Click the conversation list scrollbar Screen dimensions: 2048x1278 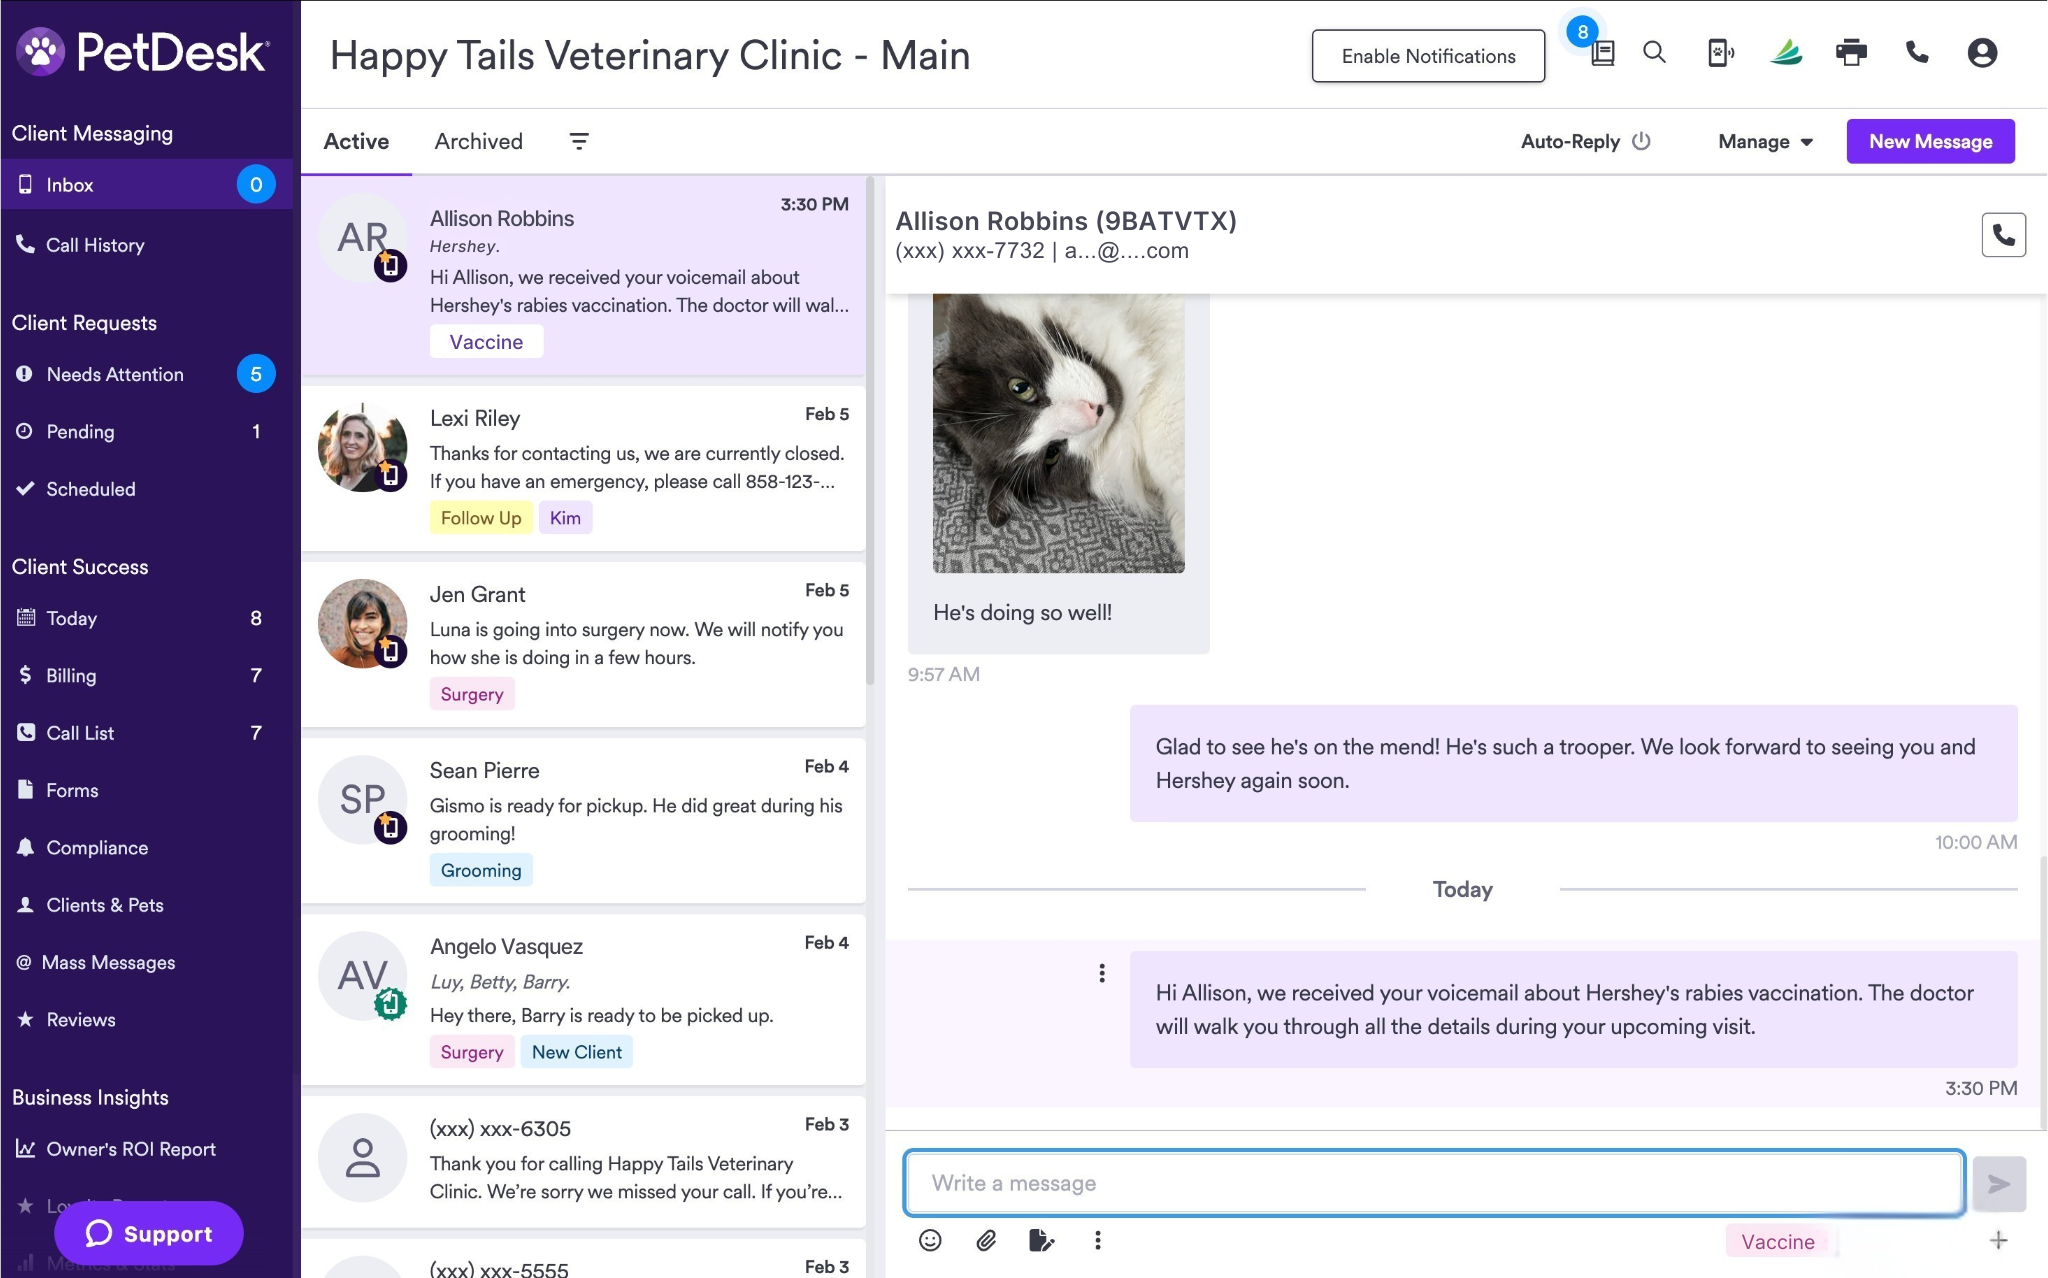870,430
